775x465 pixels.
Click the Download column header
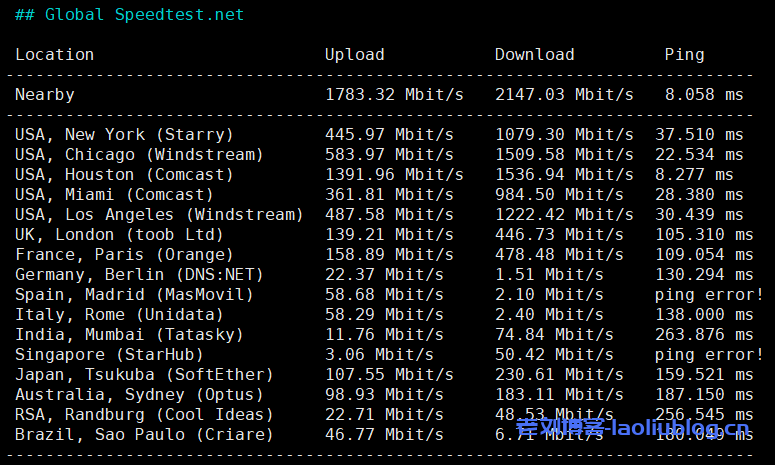(x=534, y=55)
